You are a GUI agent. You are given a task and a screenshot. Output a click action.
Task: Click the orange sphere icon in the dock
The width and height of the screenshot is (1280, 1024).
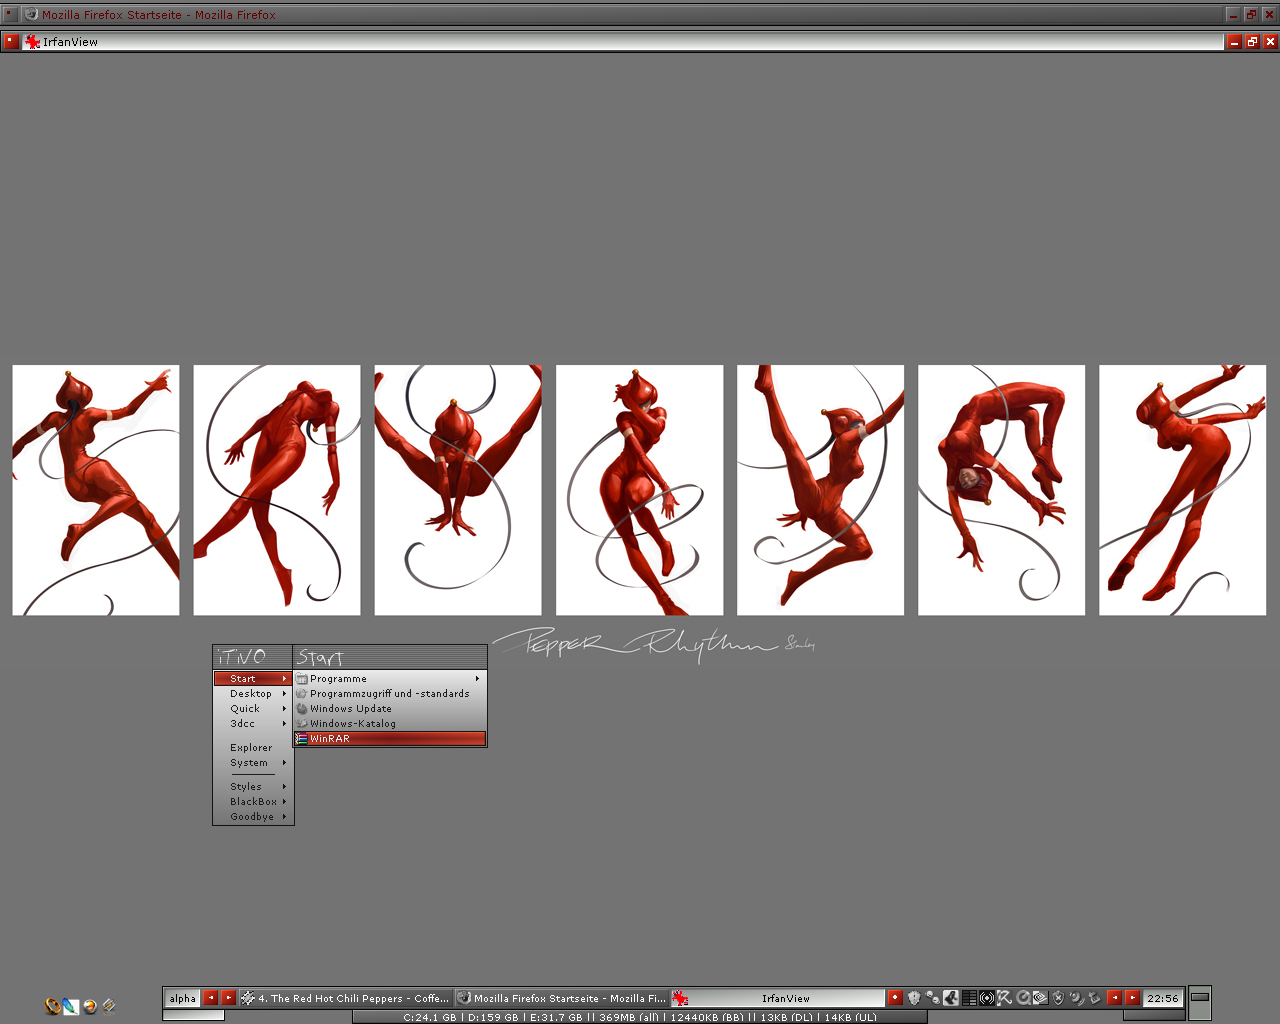click(90, 1006)
